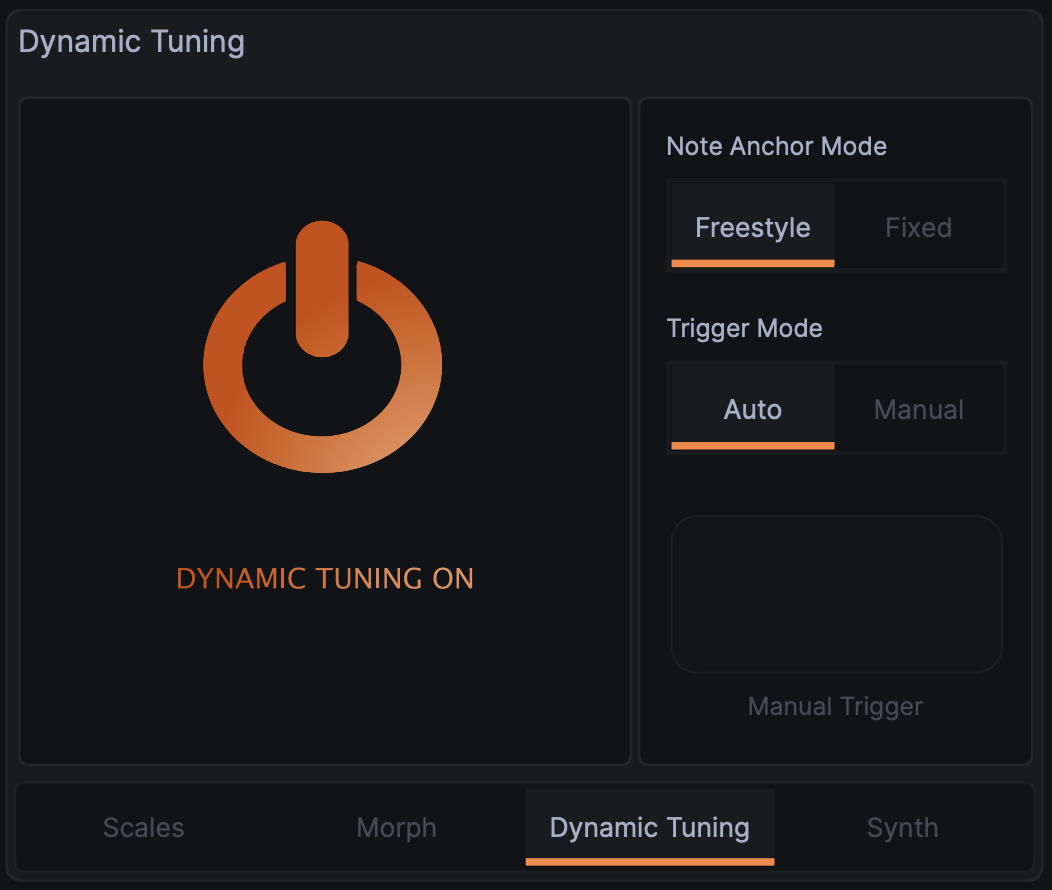Screen dimensions: 1052x890
Task: Switch to the Morph tab
Action: pyautogui.click(x=397, y=828)
